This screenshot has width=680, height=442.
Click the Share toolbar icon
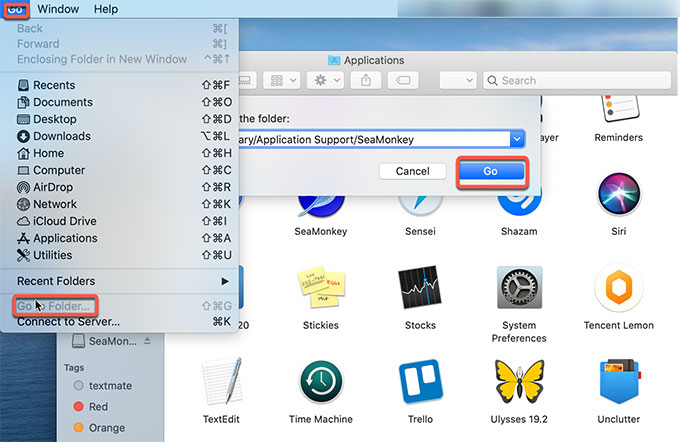(x=366, y=80)
